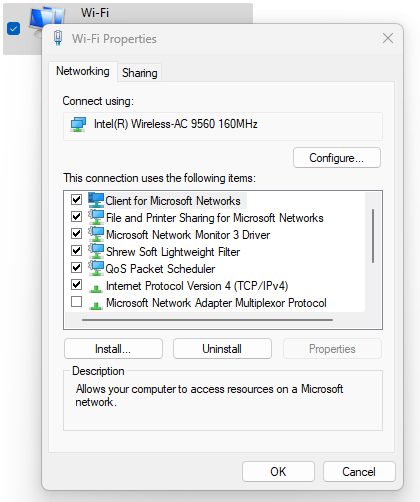Screen dimensions: 420x502
Task: Enable Microsoft Network Adapter Multiplexor Protocol checkbox
Action: [76, 302]
